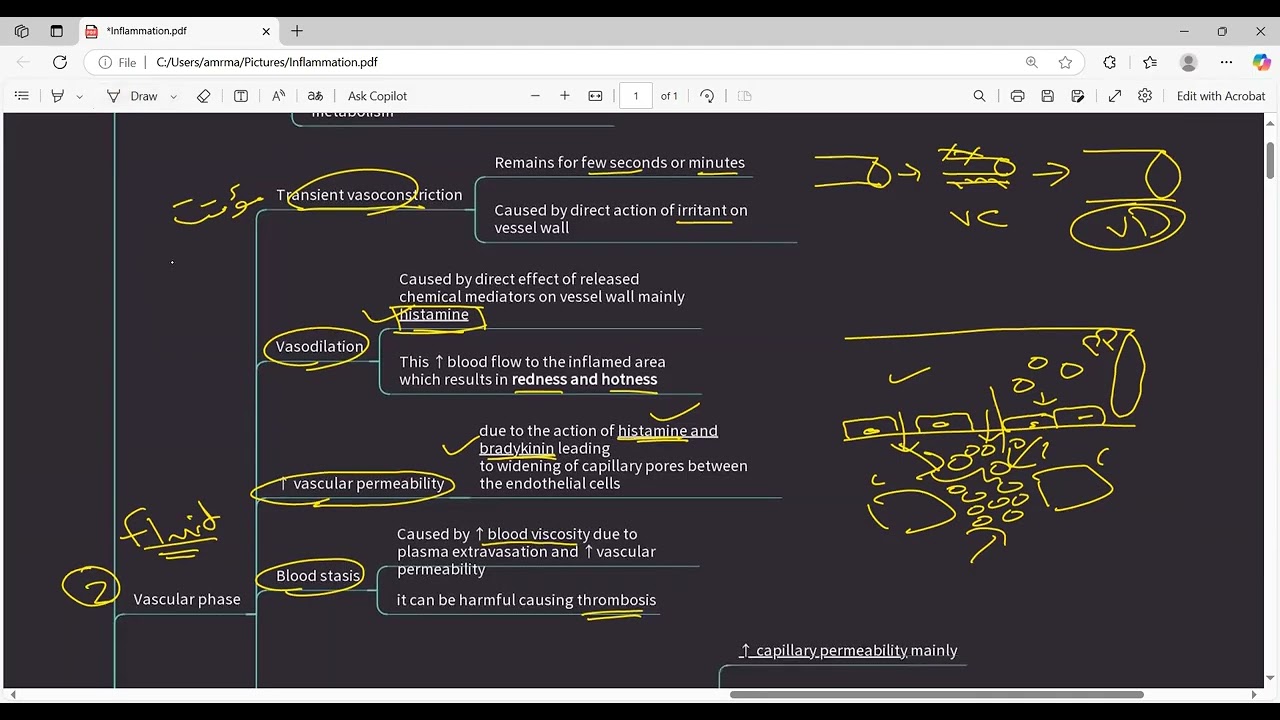Open the Extensions puzzle icon
The width and height of the screenshot is (1280, 720).
[1110, 62]
